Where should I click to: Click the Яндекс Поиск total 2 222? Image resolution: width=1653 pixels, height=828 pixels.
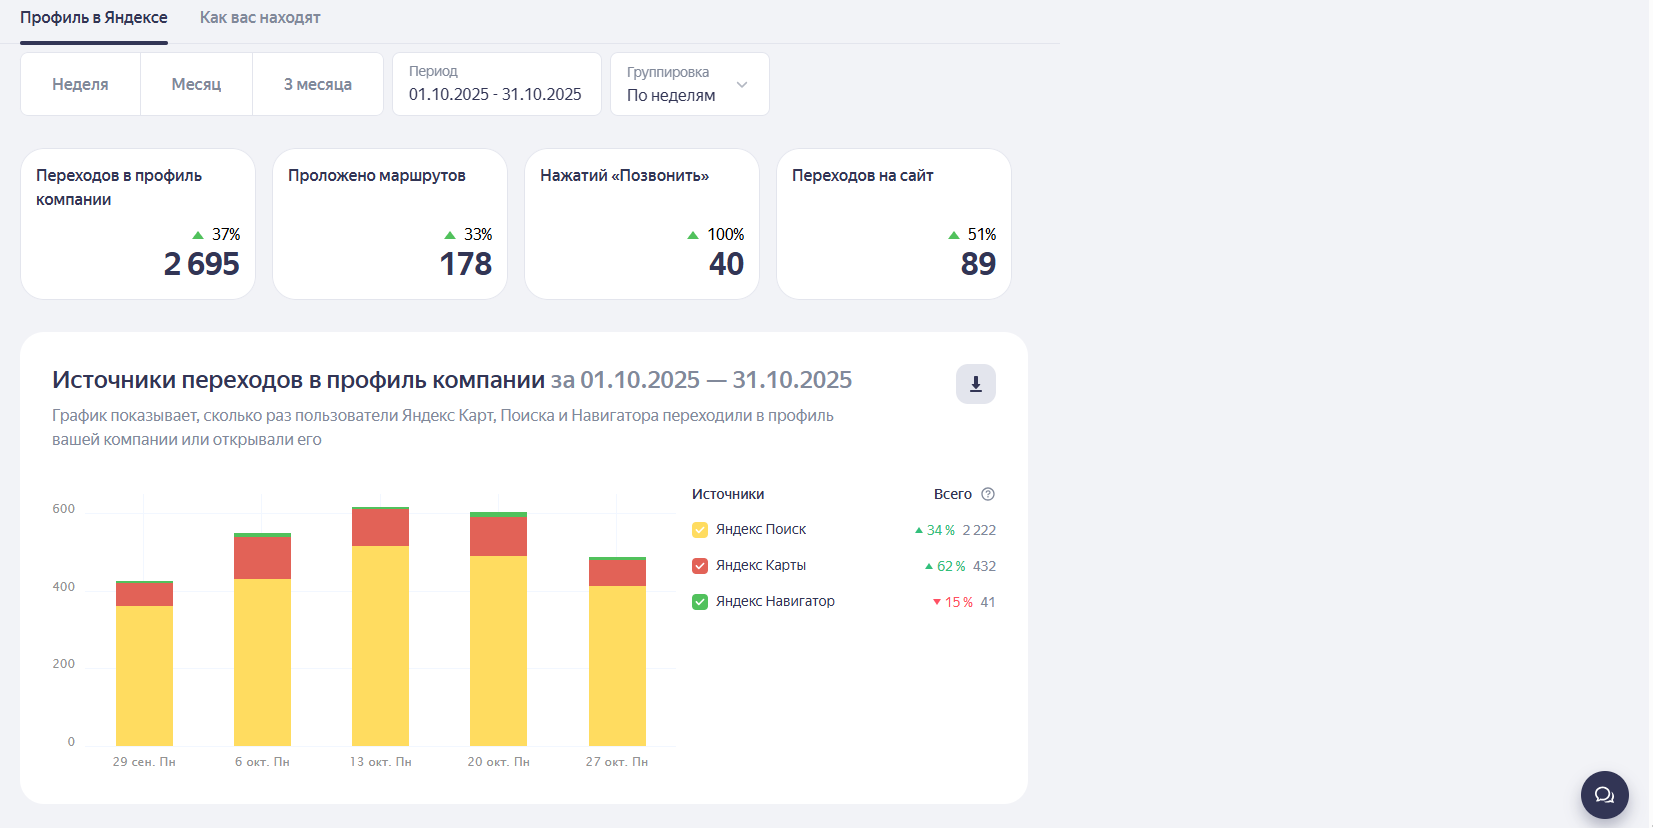(x=979, y=530)
